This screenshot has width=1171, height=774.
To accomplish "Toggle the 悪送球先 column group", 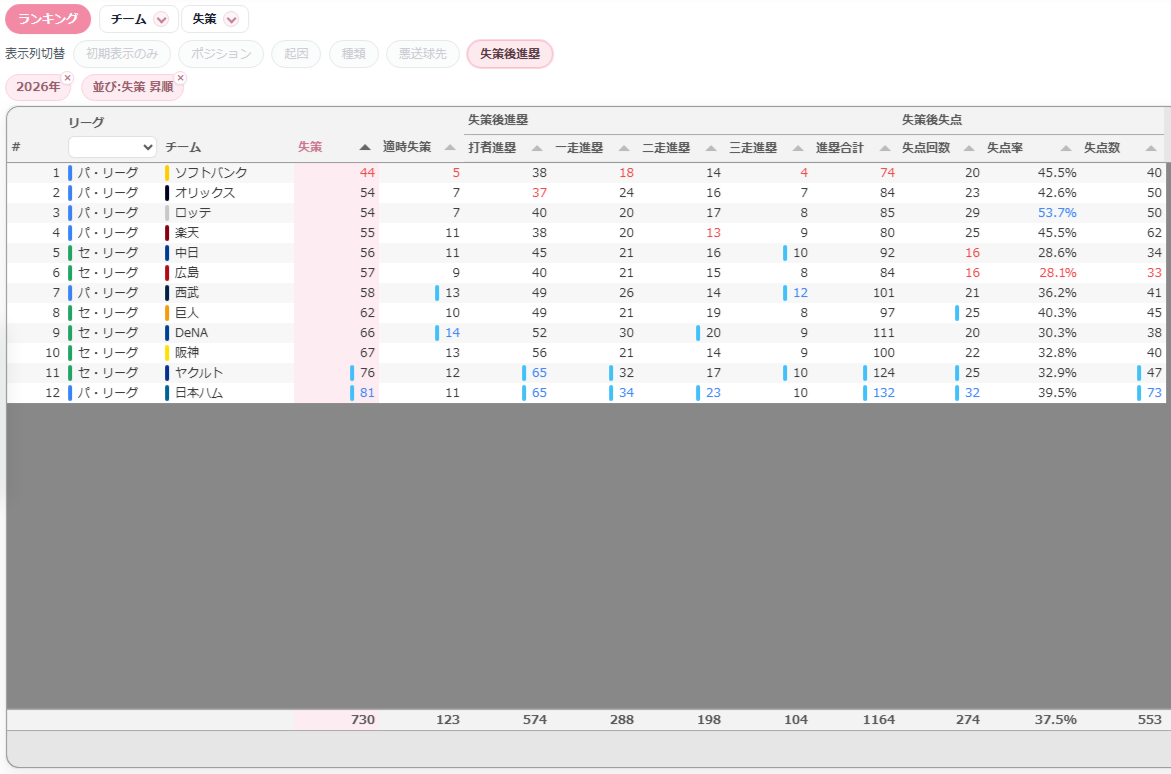I will 423,54.
